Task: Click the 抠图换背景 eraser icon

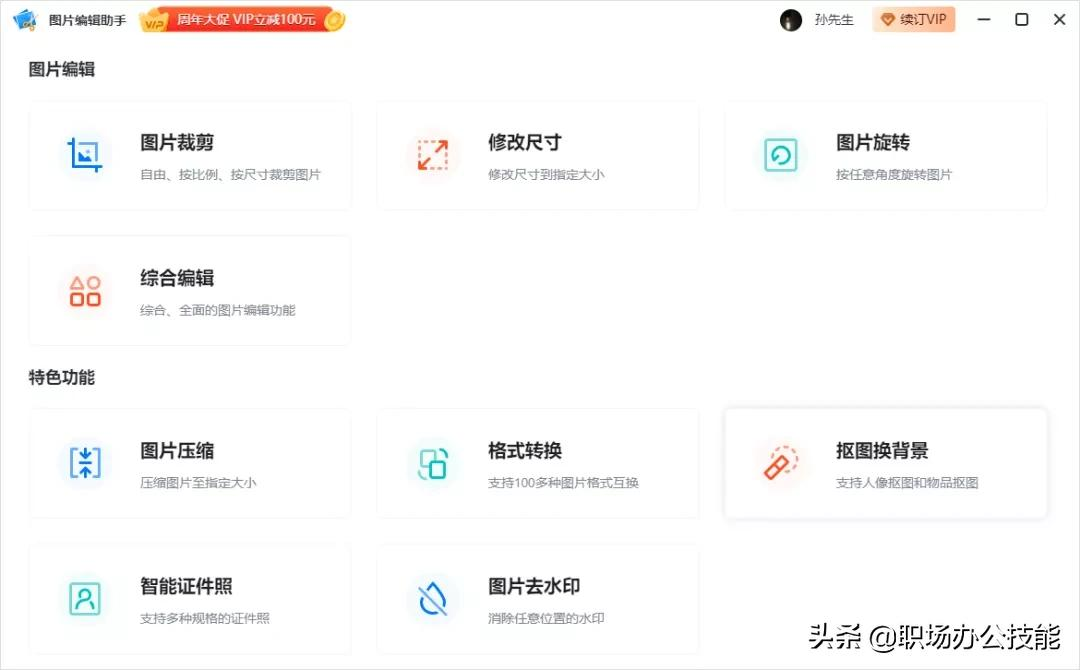Action: click(780, 463)
